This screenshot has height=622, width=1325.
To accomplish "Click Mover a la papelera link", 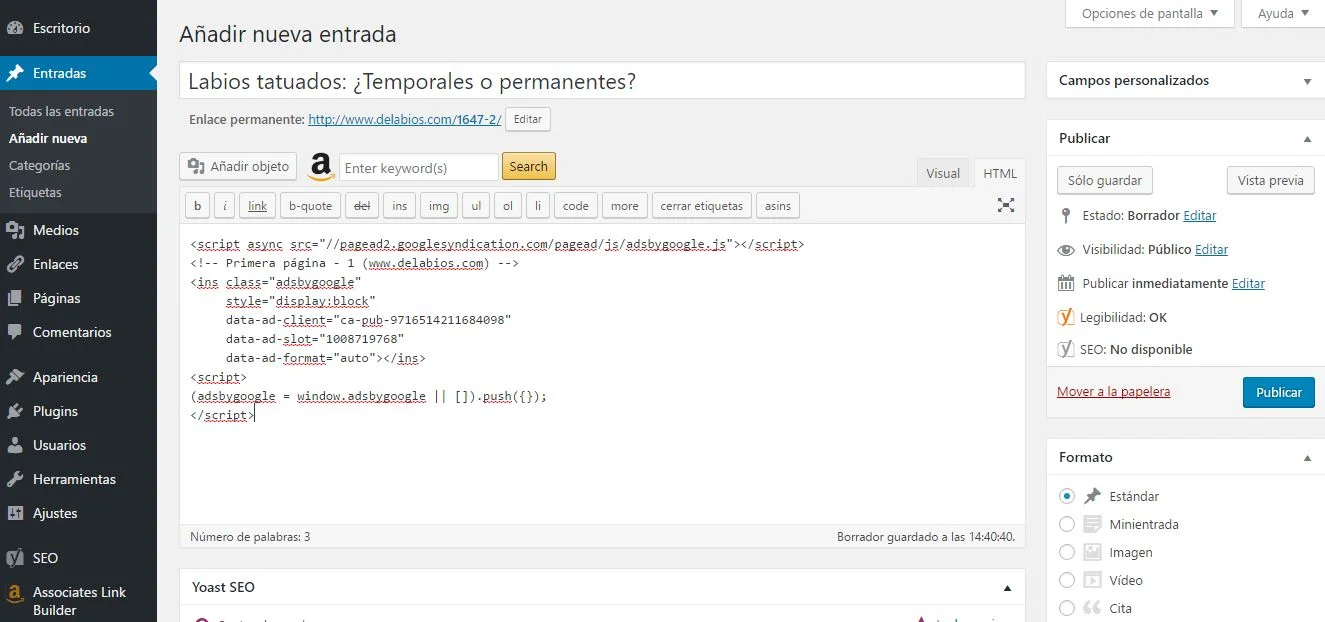I will coord(1113,392).
